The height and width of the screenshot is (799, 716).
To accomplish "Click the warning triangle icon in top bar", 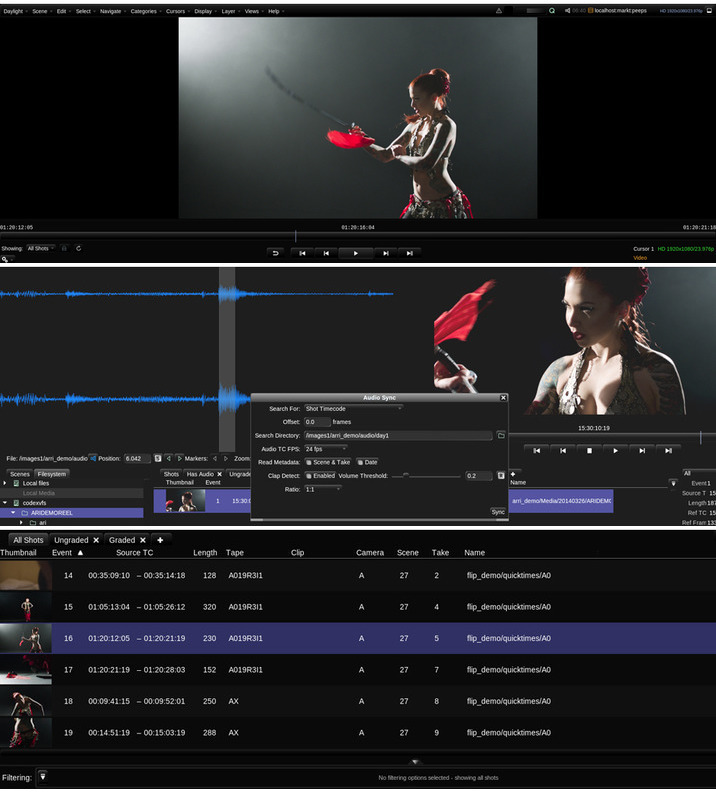I will tap(499, 10).
